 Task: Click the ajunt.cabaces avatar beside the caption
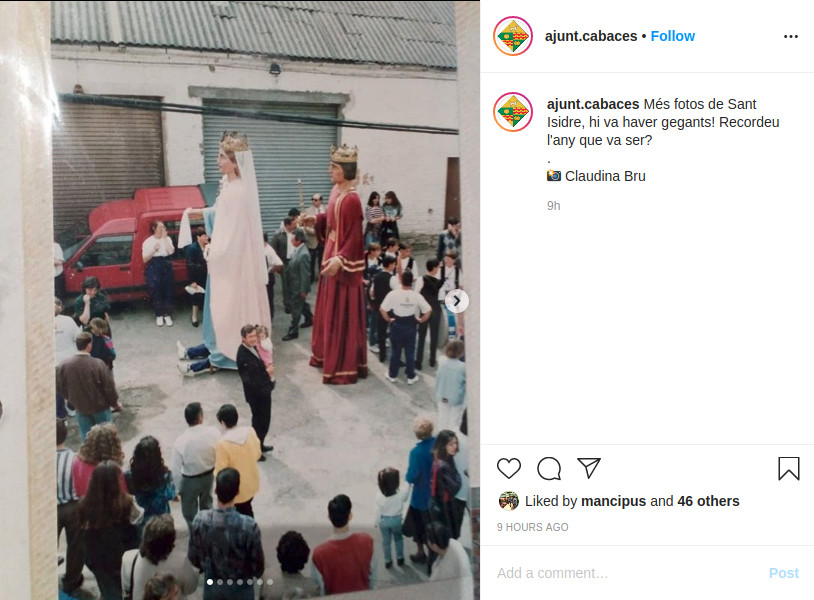pyautogui.click(x=513, y=112)
